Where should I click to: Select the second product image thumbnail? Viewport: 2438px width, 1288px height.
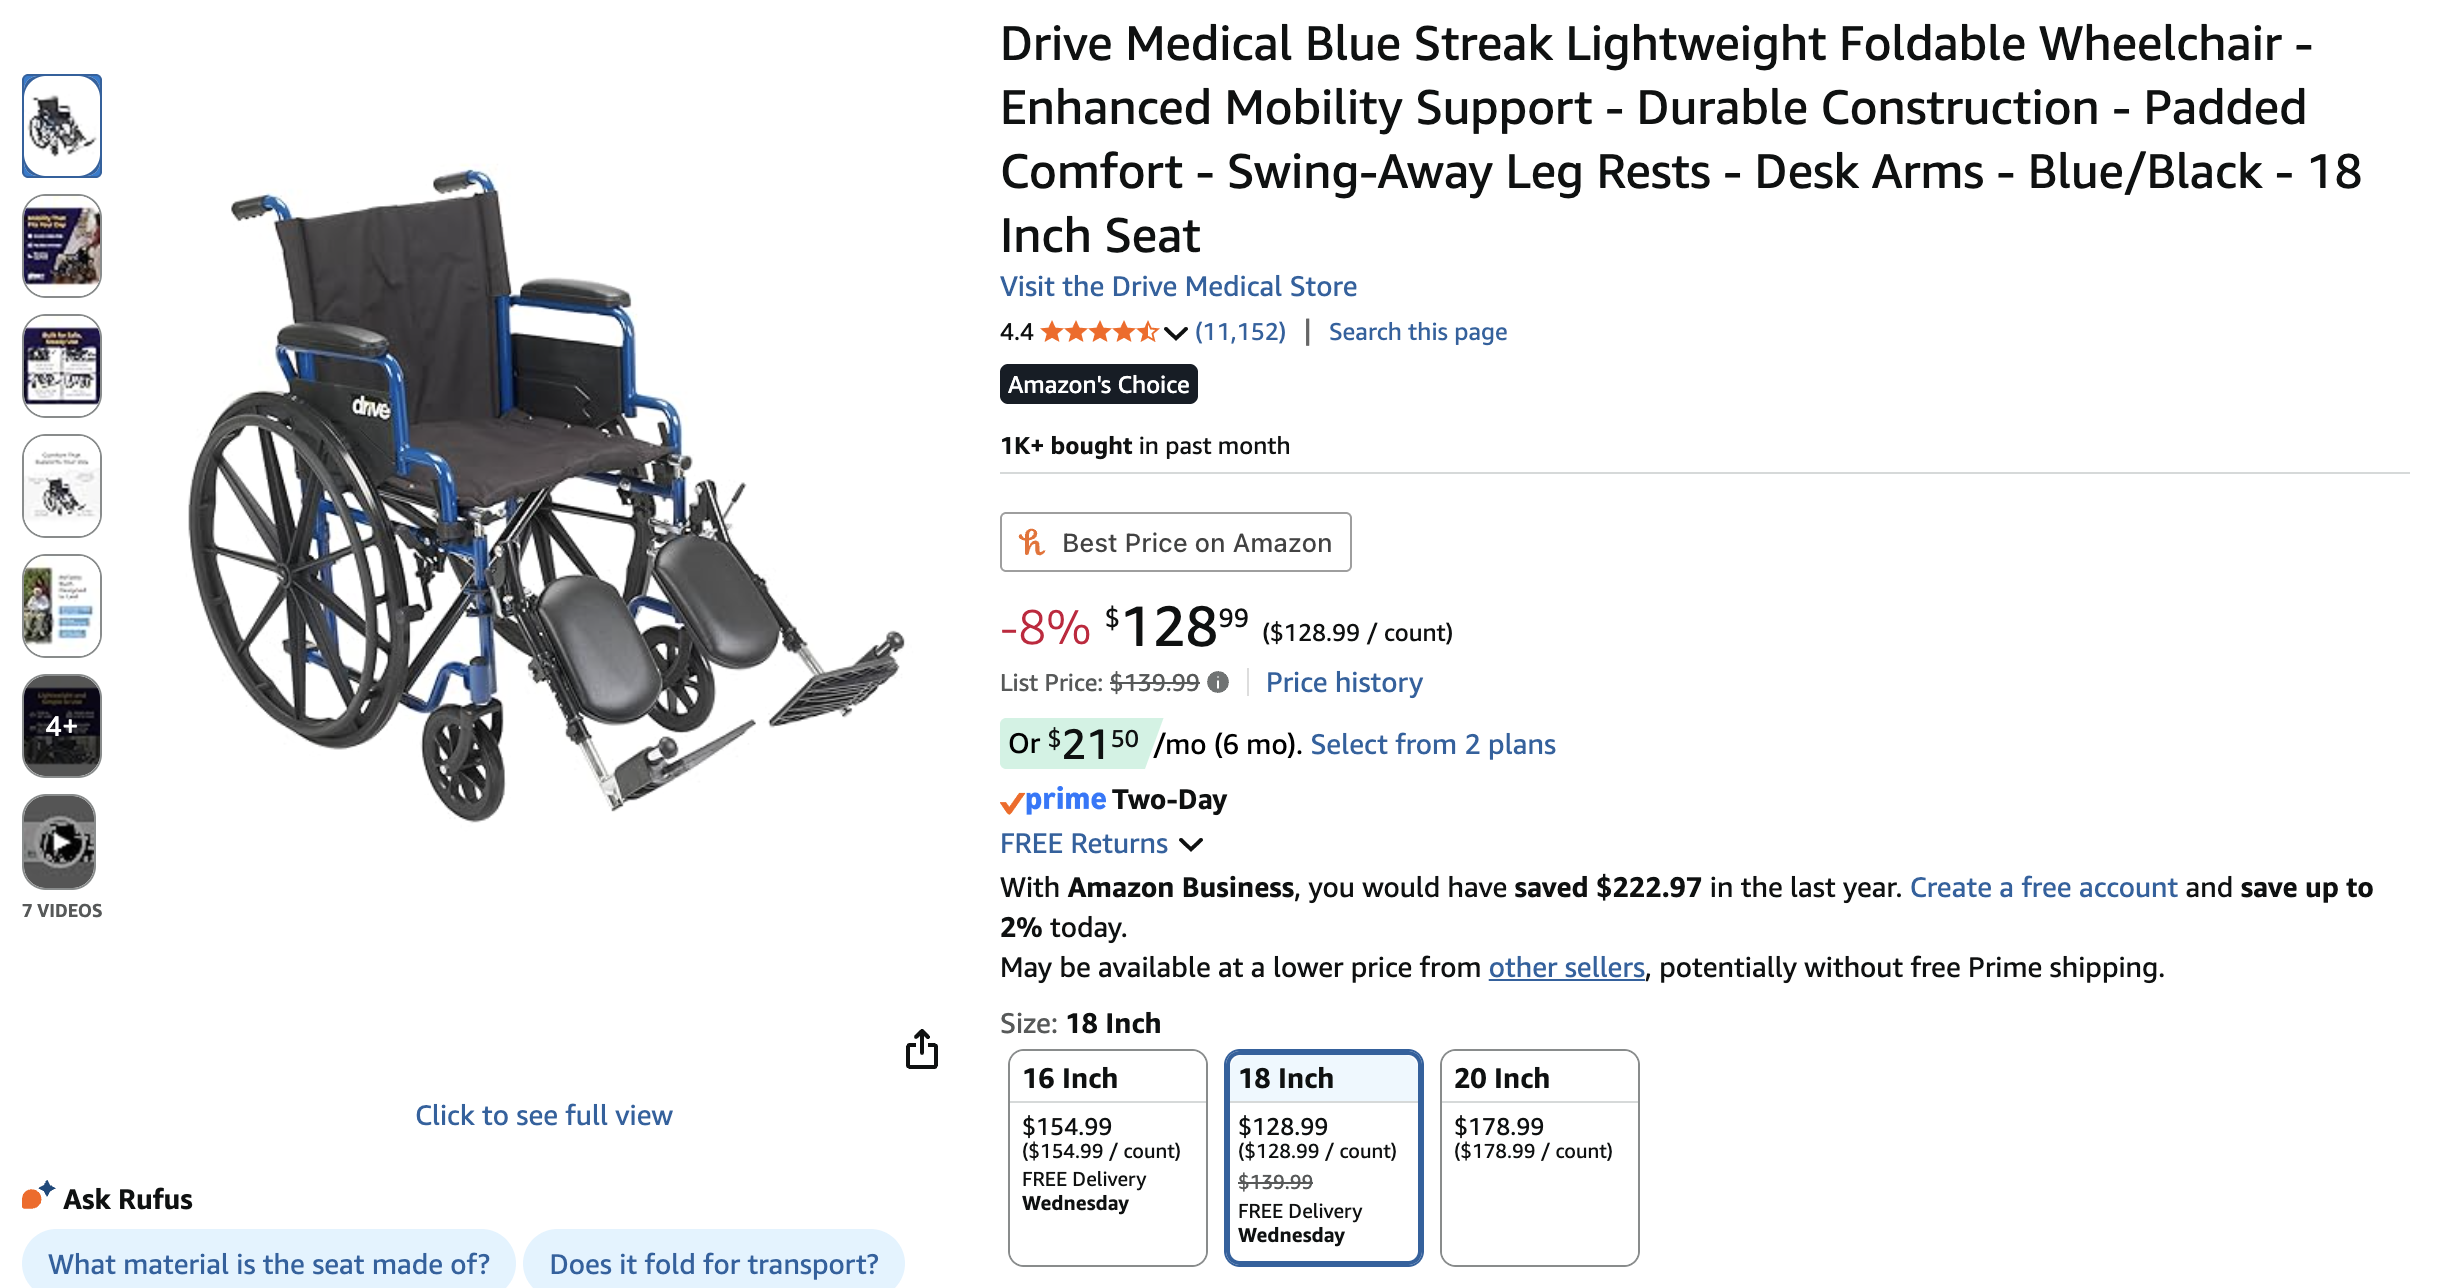61,246
